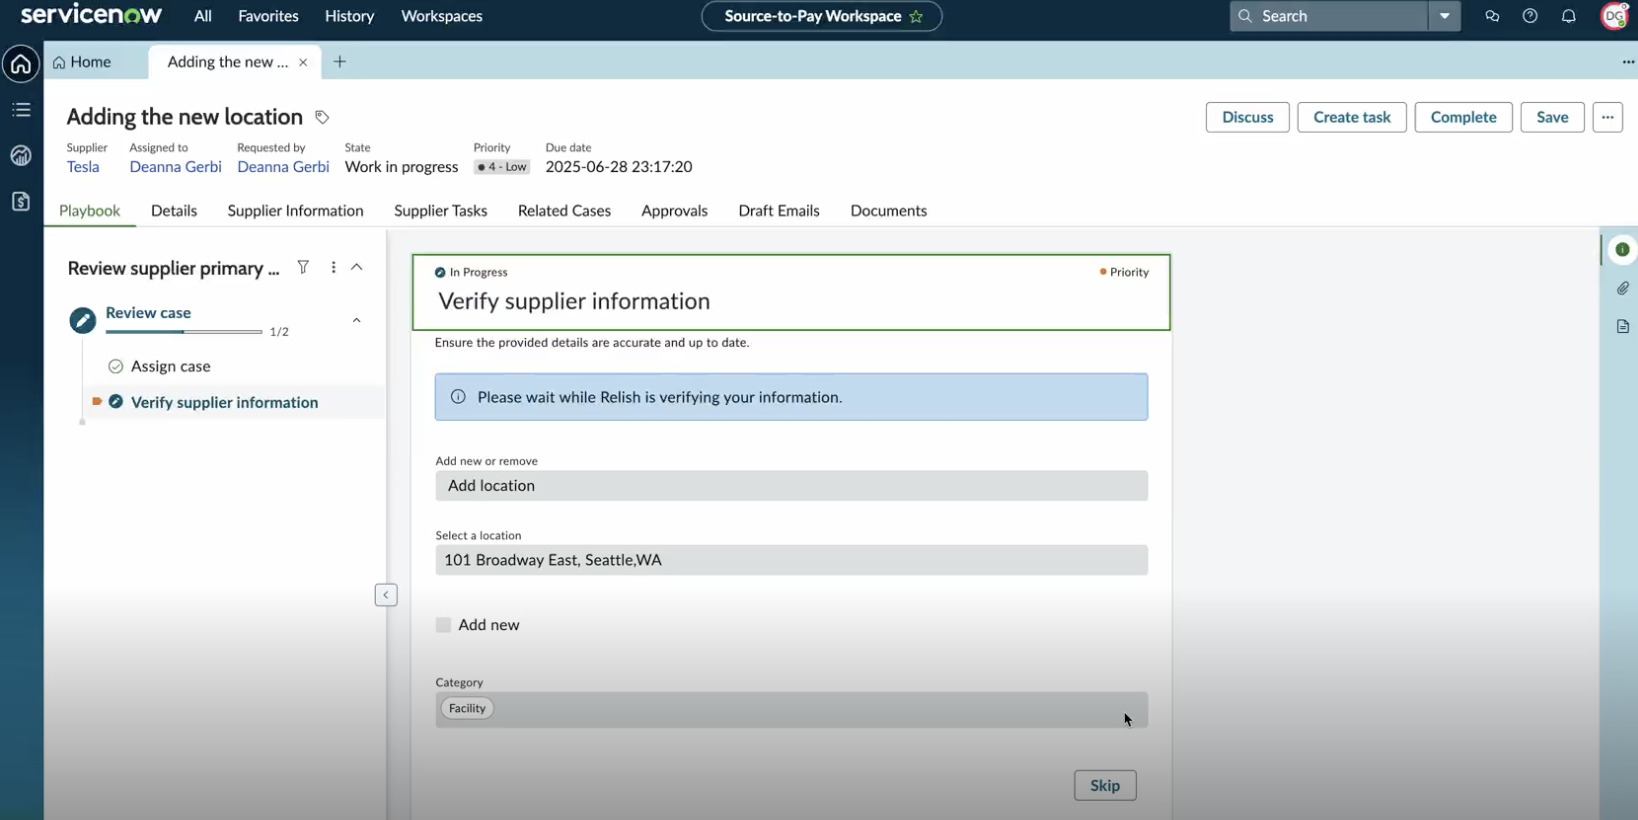
Task: Close the 'Adding the new...' tab
Action: [x=303, y=62]
